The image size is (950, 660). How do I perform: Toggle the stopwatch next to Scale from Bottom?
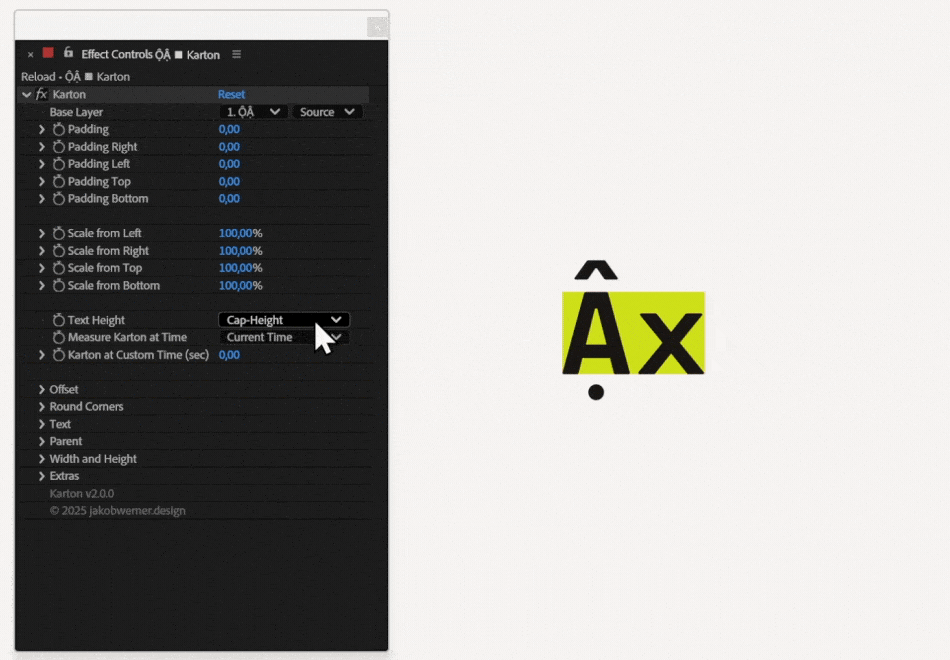[57, 285]
